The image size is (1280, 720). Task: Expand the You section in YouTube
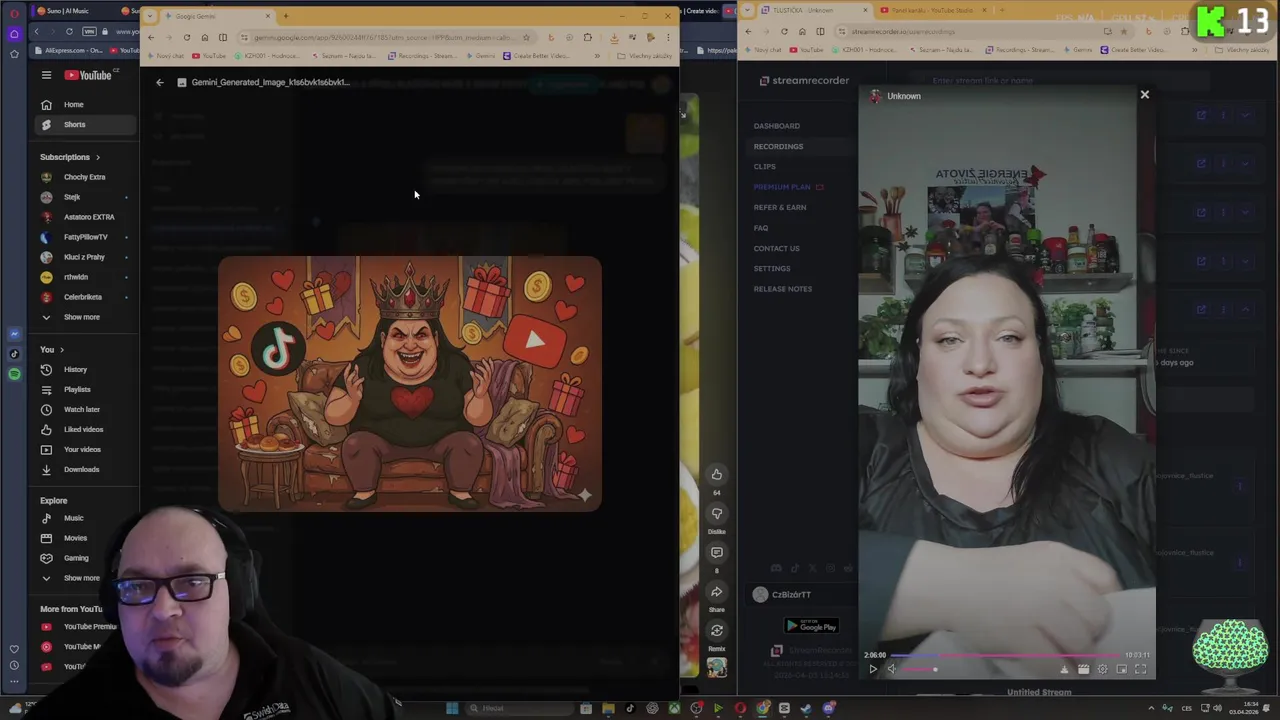[x=52, y=349]
